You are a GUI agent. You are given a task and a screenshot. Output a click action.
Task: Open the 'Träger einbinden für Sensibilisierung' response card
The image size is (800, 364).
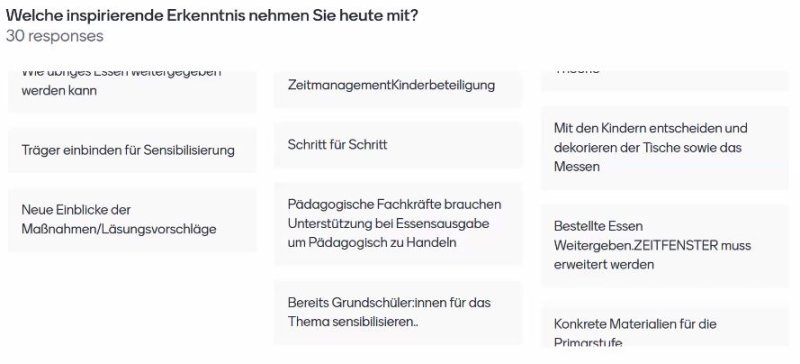point(132,150)
